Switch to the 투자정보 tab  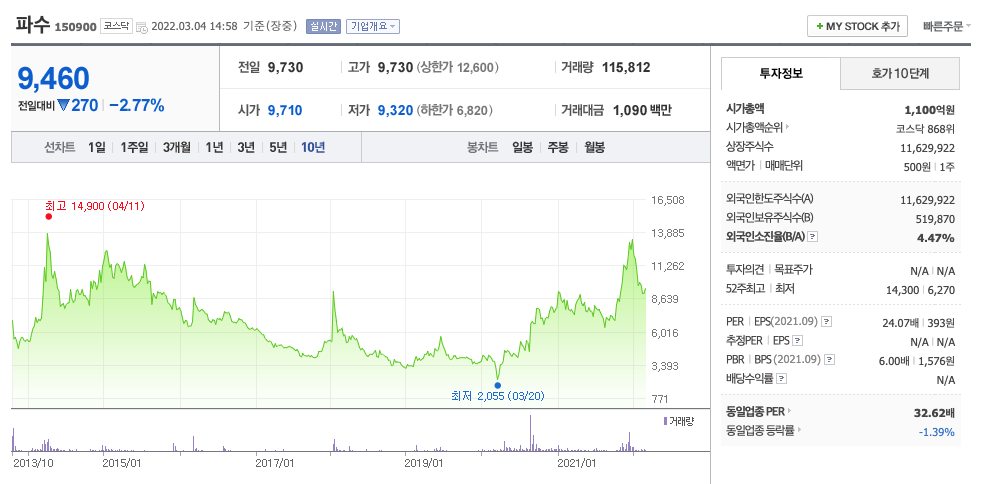(781, 73)
